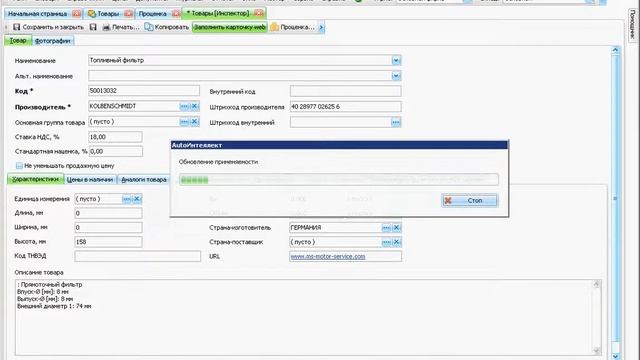This screenshot has height=360, width=640.
Task: Expand the toolbar overflow arrow
Action: click(x=321, y=27)
